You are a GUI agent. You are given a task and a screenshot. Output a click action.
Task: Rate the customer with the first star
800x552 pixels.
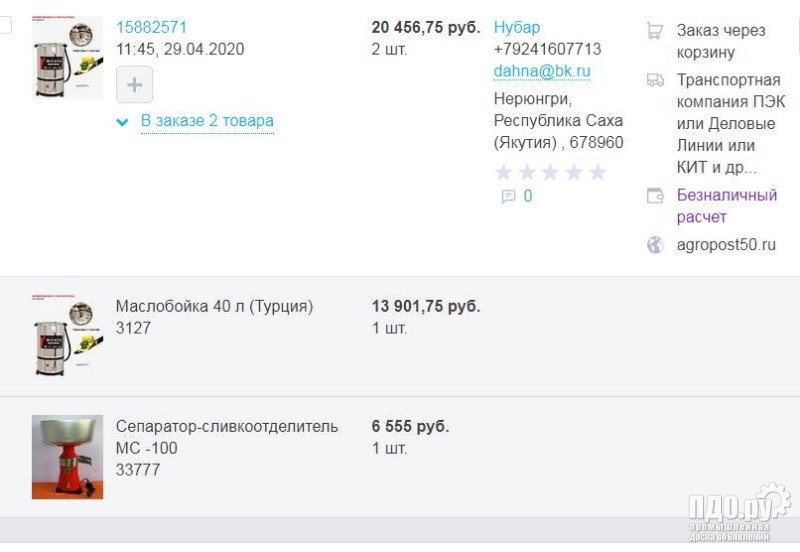[504, 172]
